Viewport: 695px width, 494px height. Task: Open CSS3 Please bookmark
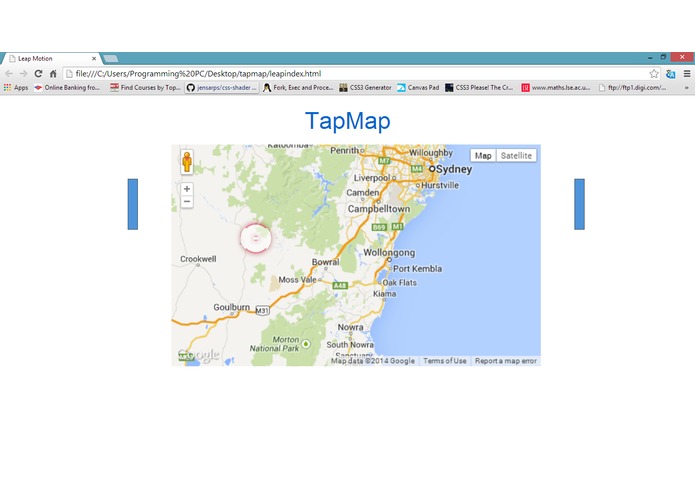(x=479, y=88)
